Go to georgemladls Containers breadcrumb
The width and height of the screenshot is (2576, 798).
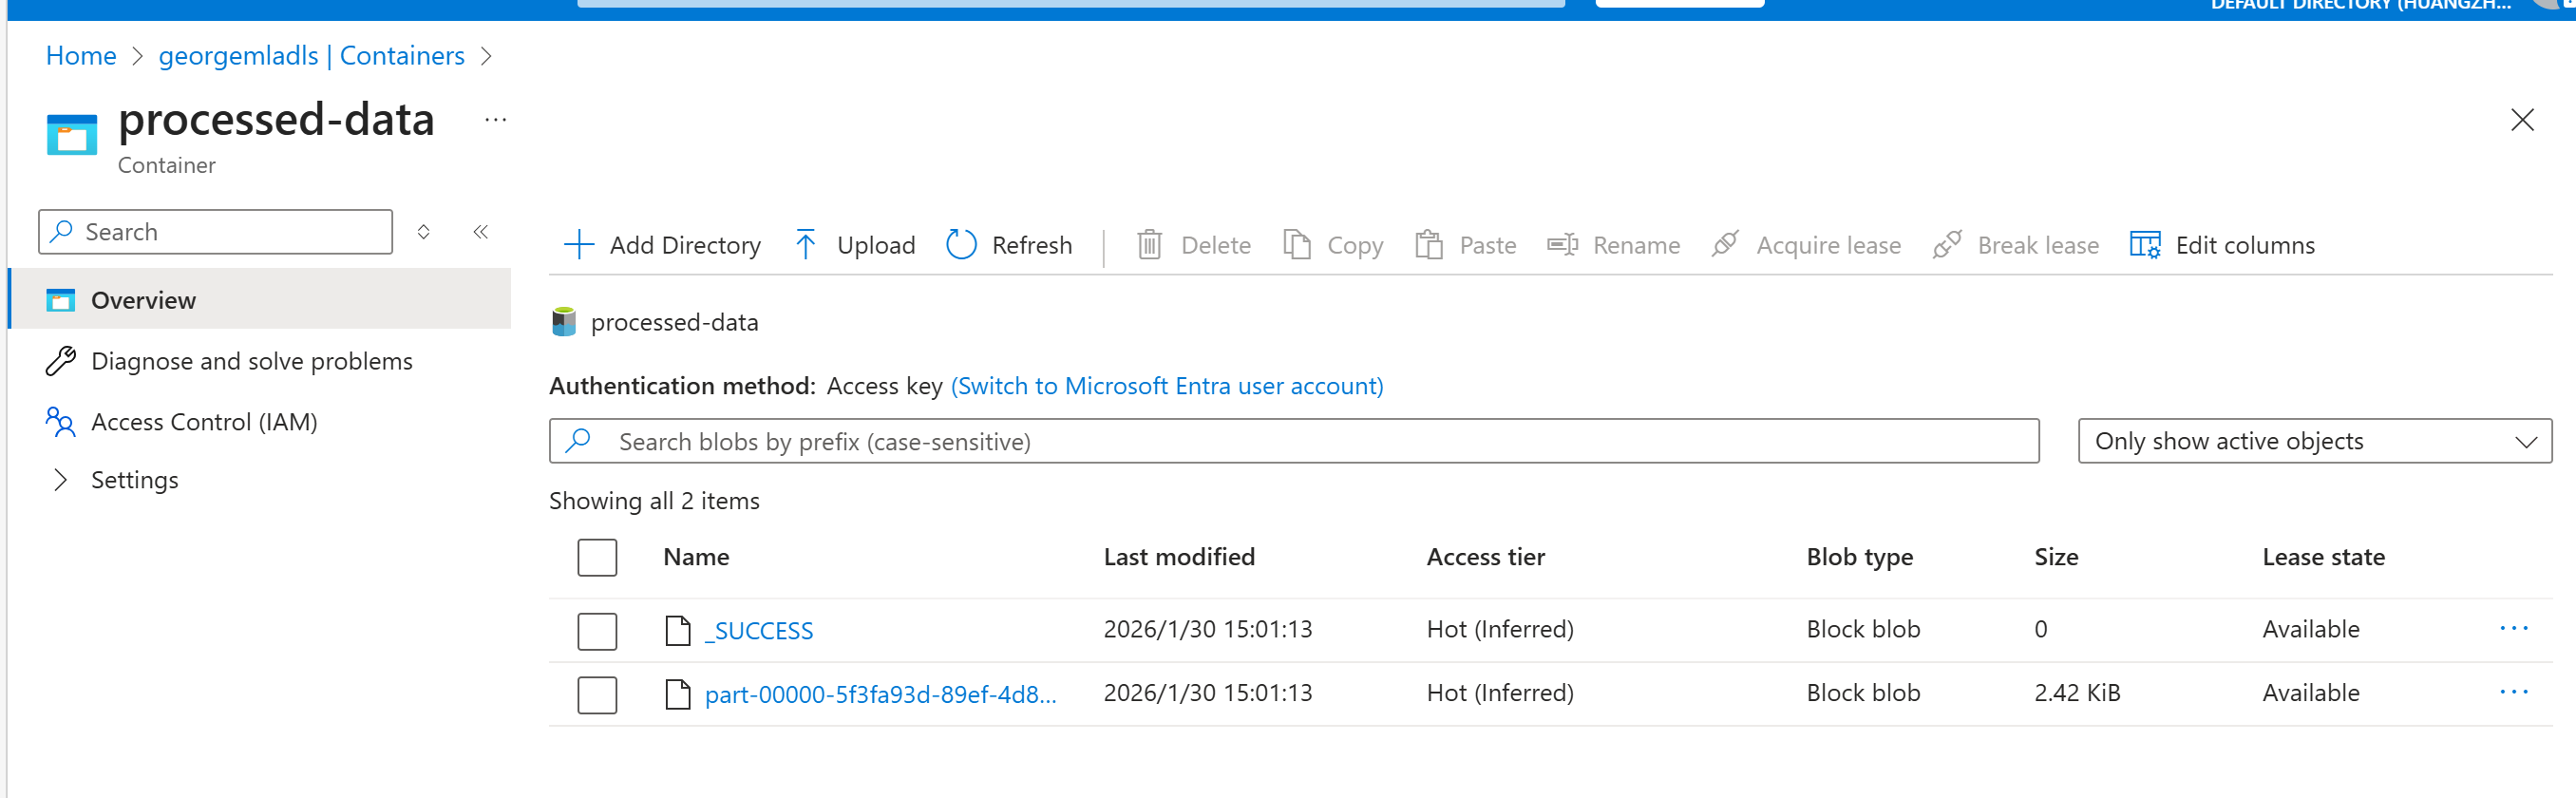311,56
